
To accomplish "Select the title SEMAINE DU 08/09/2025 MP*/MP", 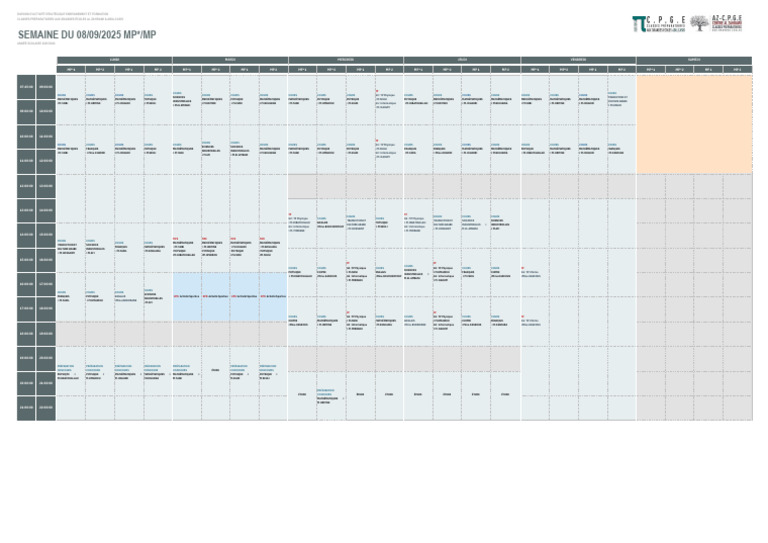I will coord(87,35).
